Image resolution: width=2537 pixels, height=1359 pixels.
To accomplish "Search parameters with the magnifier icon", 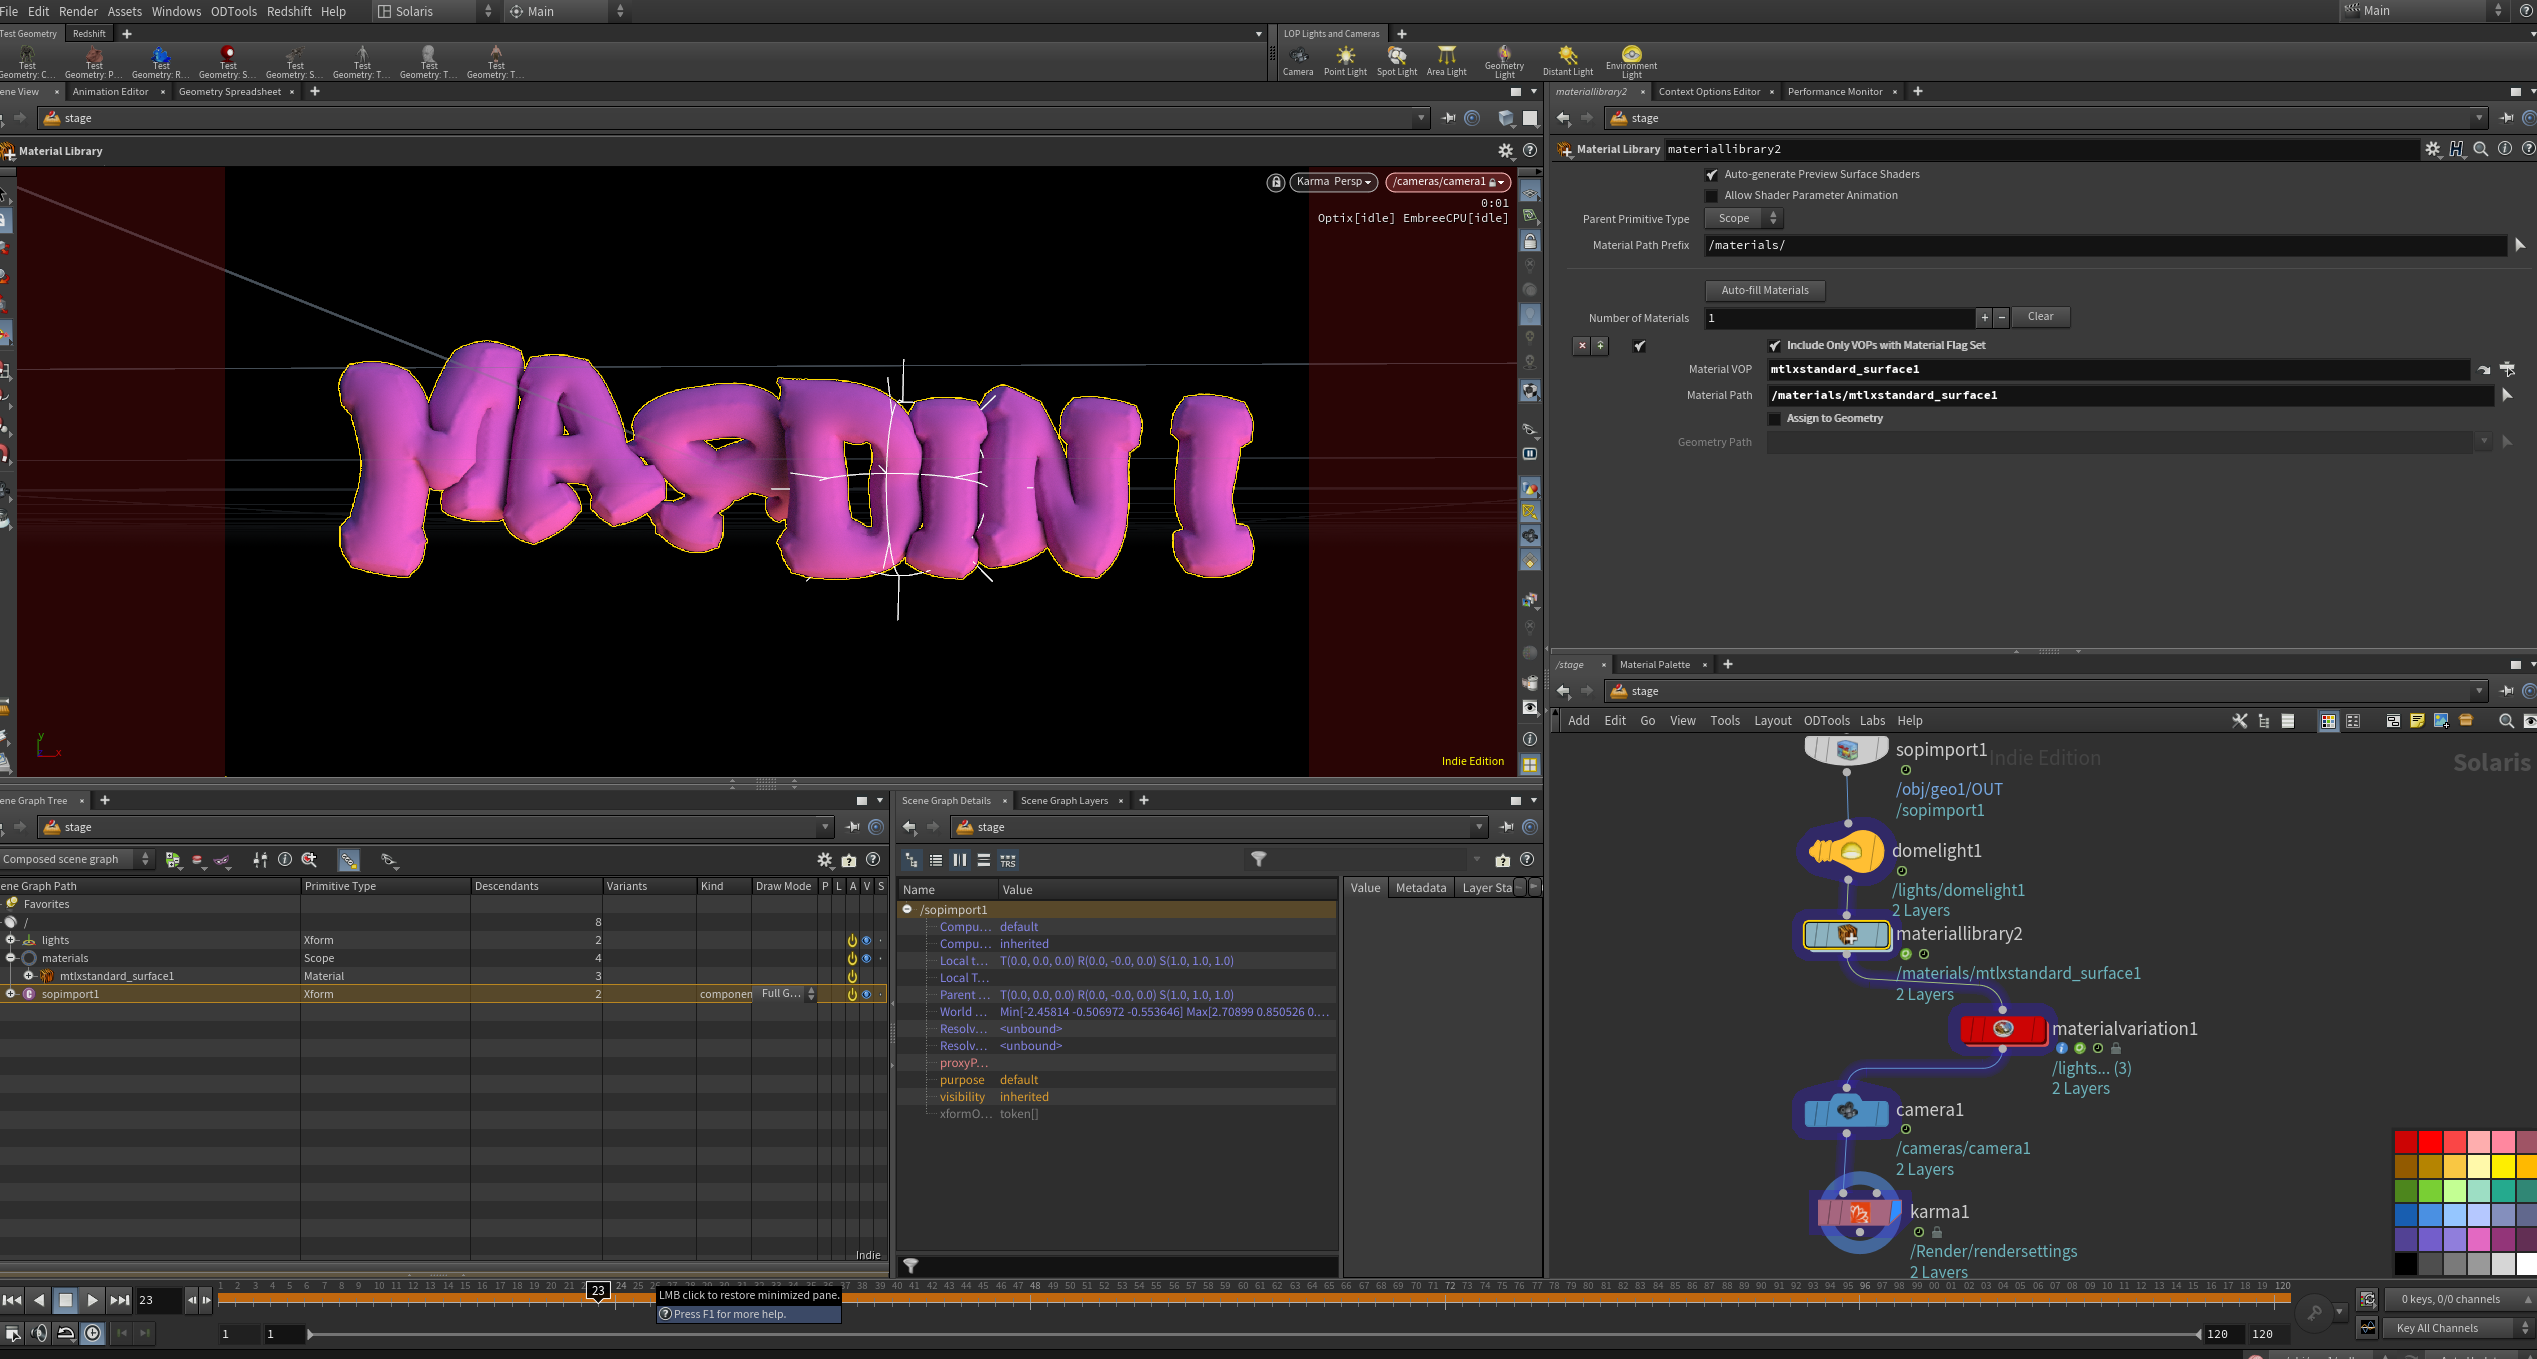I will tap(2481, 149).
